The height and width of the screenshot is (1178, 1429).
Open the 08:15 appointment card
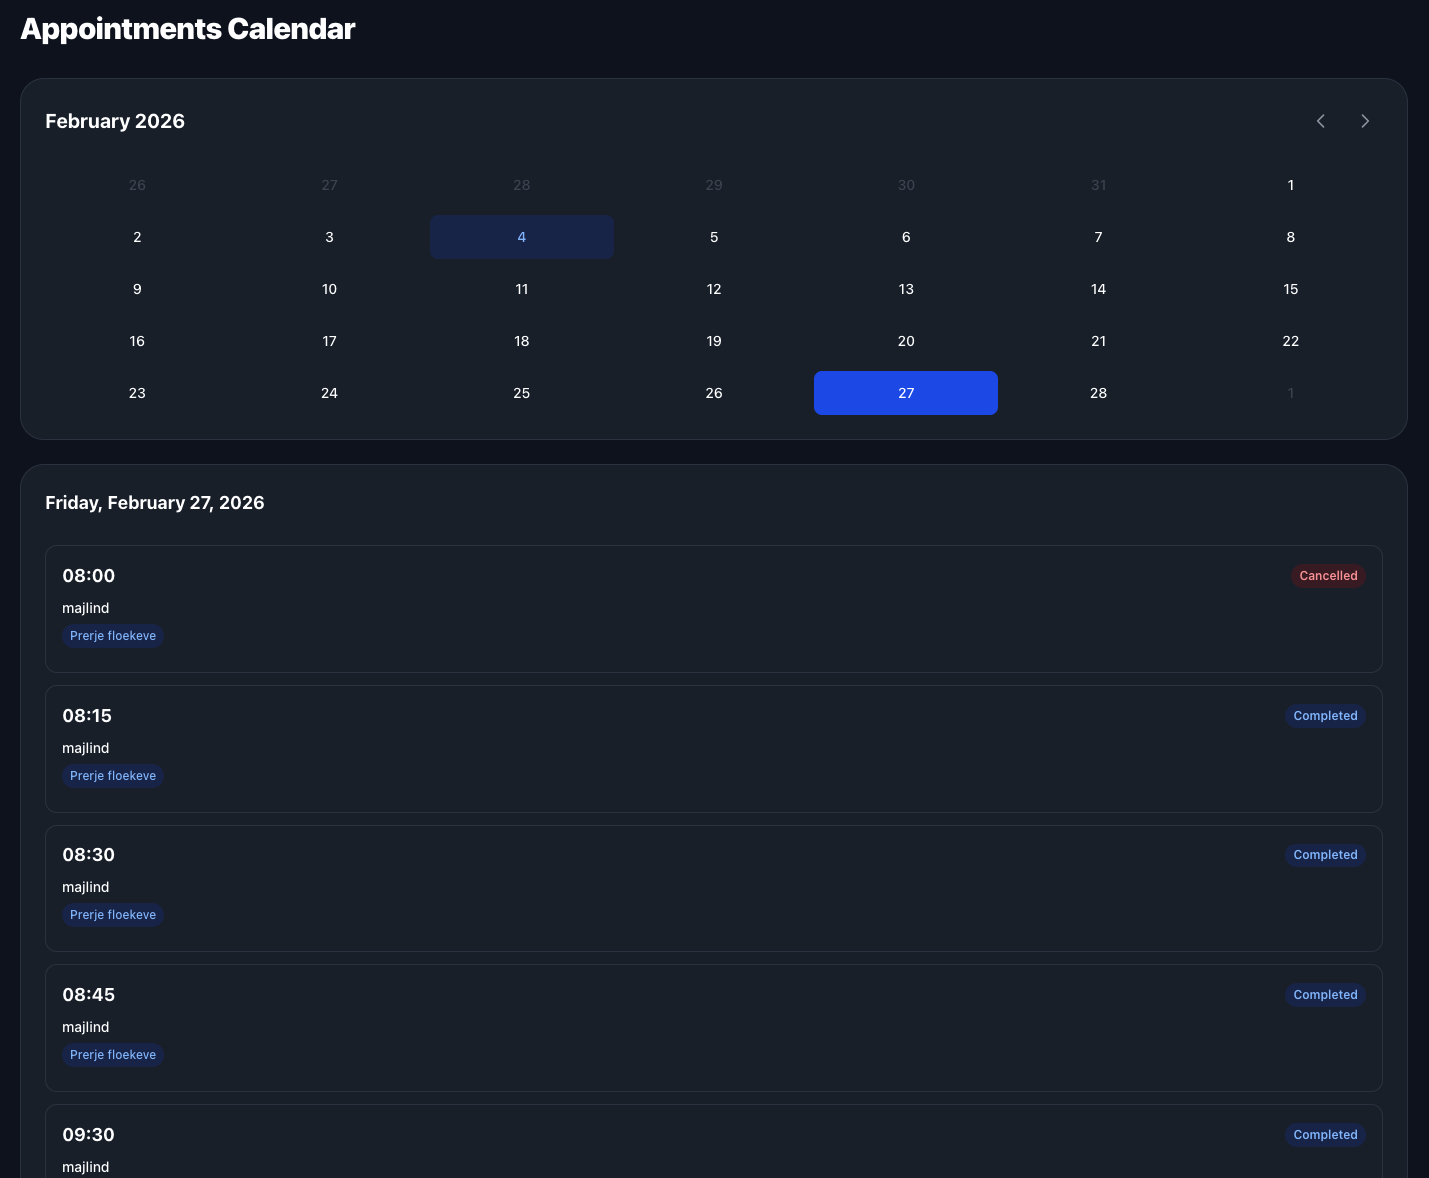pyautogui.click(x=714, y=749)
